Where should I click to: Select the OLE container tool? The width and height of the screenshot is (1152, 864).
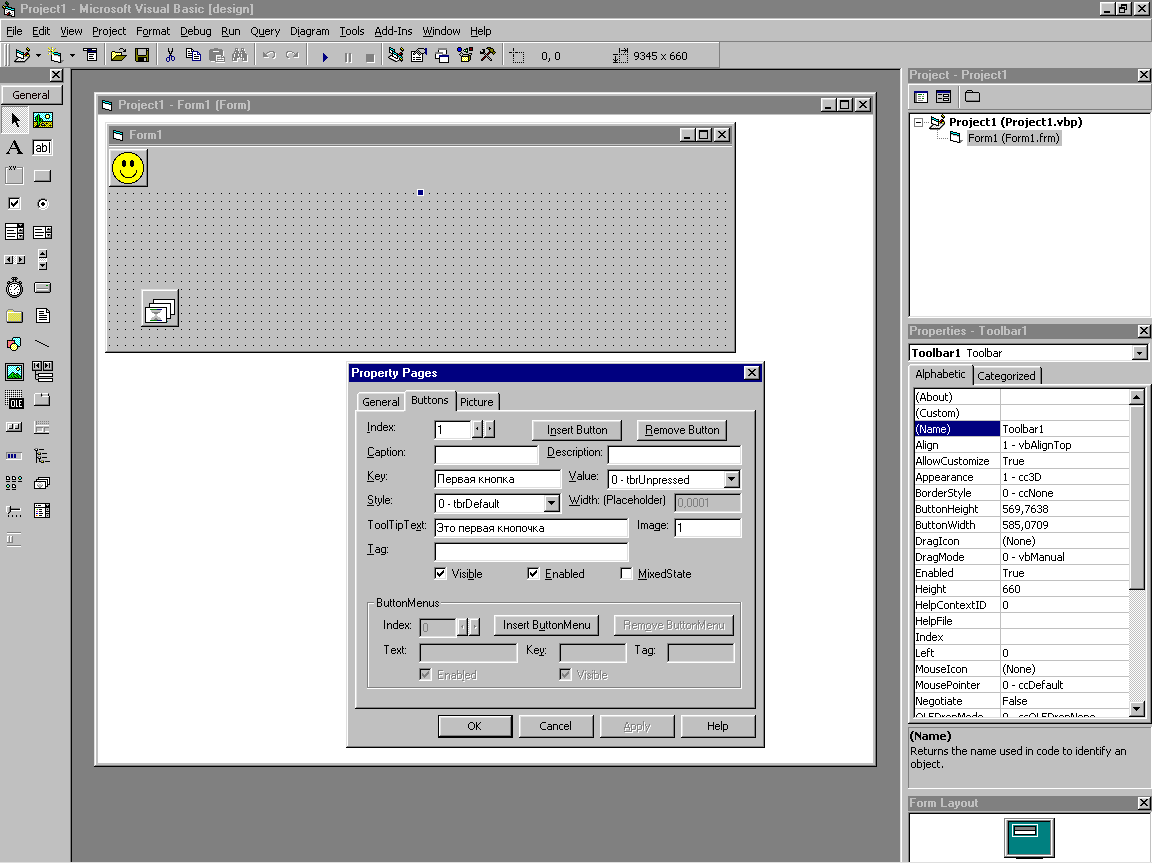(15, 400)
